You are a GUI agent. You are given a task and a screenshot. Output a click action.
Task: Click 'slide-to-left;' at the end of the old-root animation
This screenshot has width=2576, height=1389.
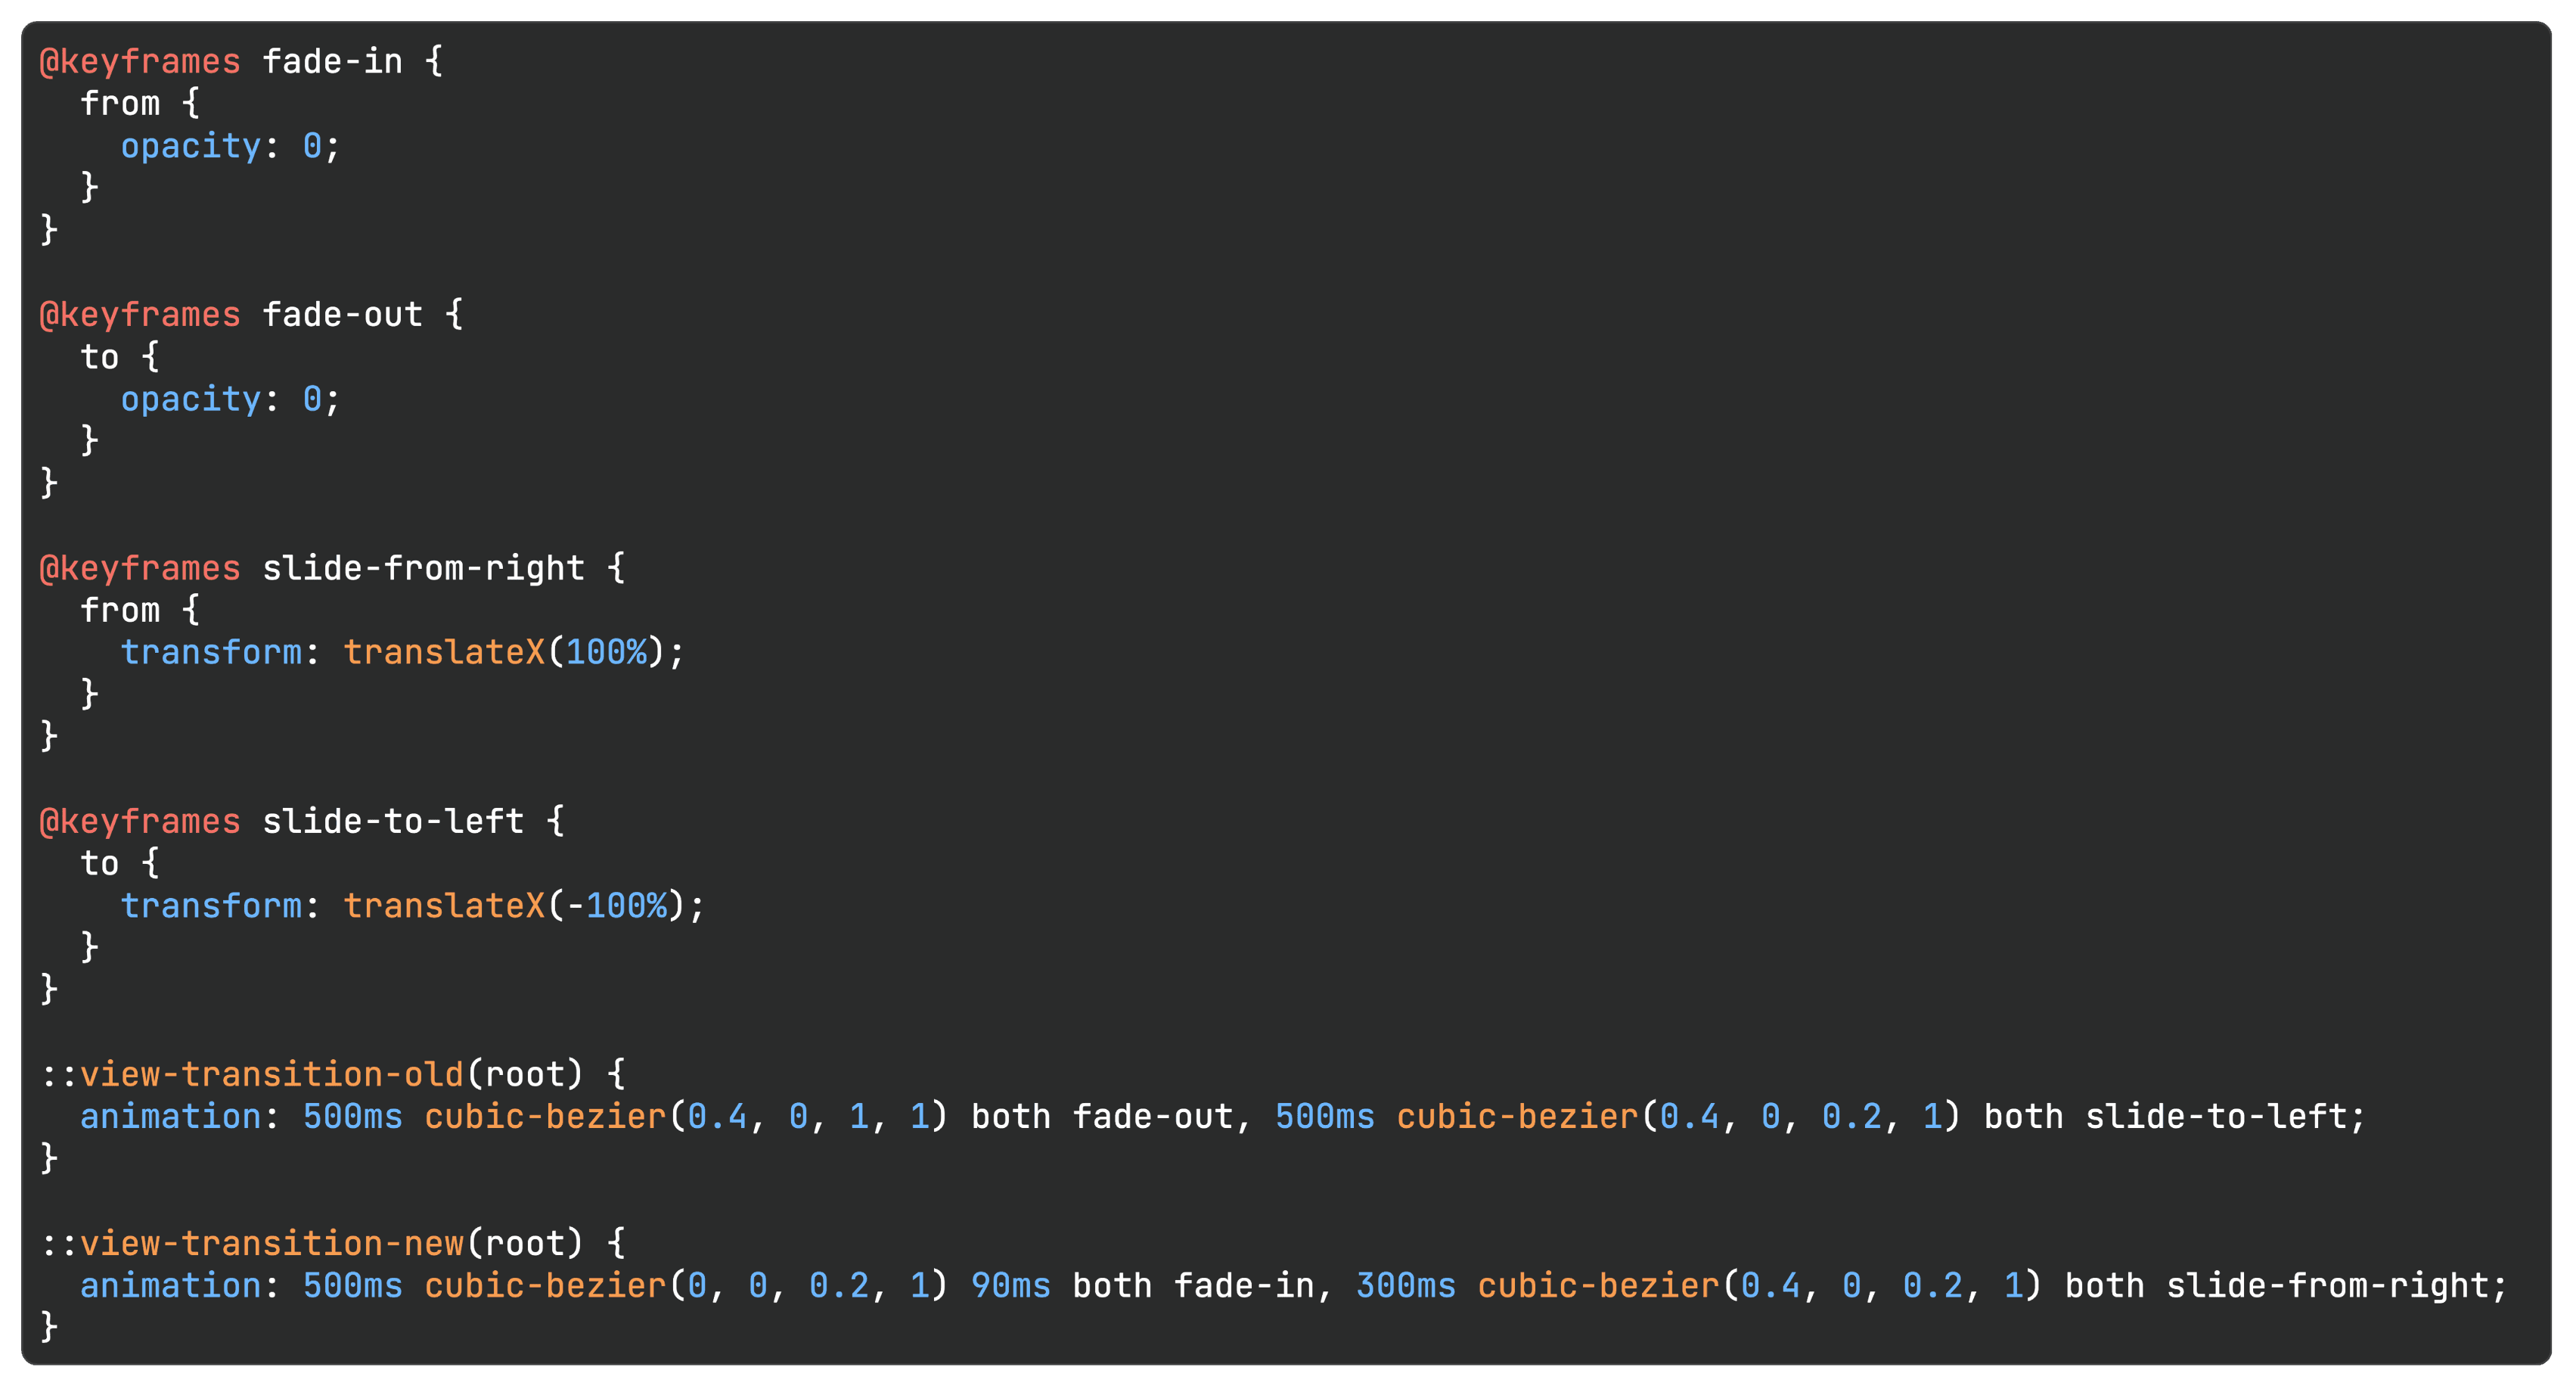2226,1117
